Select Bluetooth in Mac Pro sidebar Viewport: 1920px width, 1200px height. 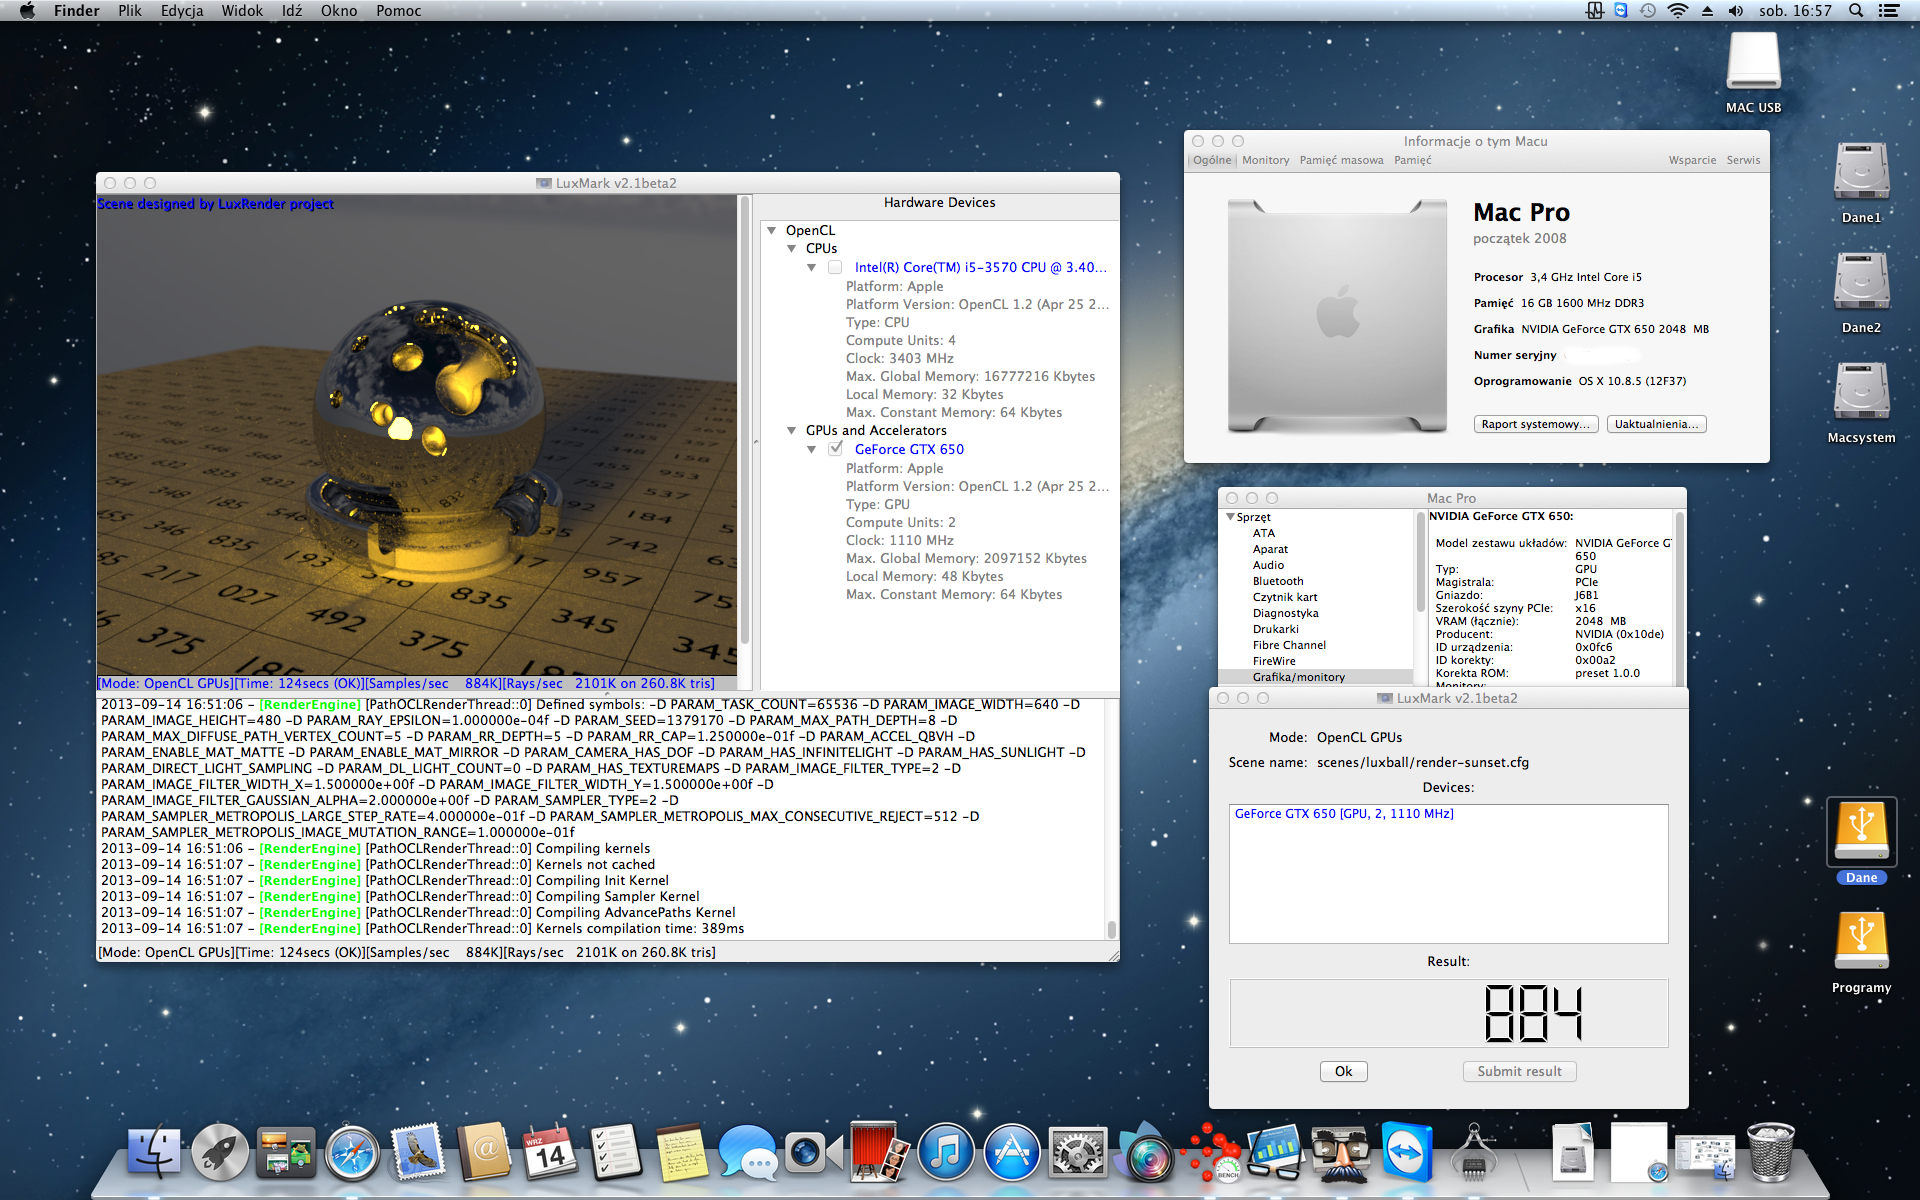1278,581
